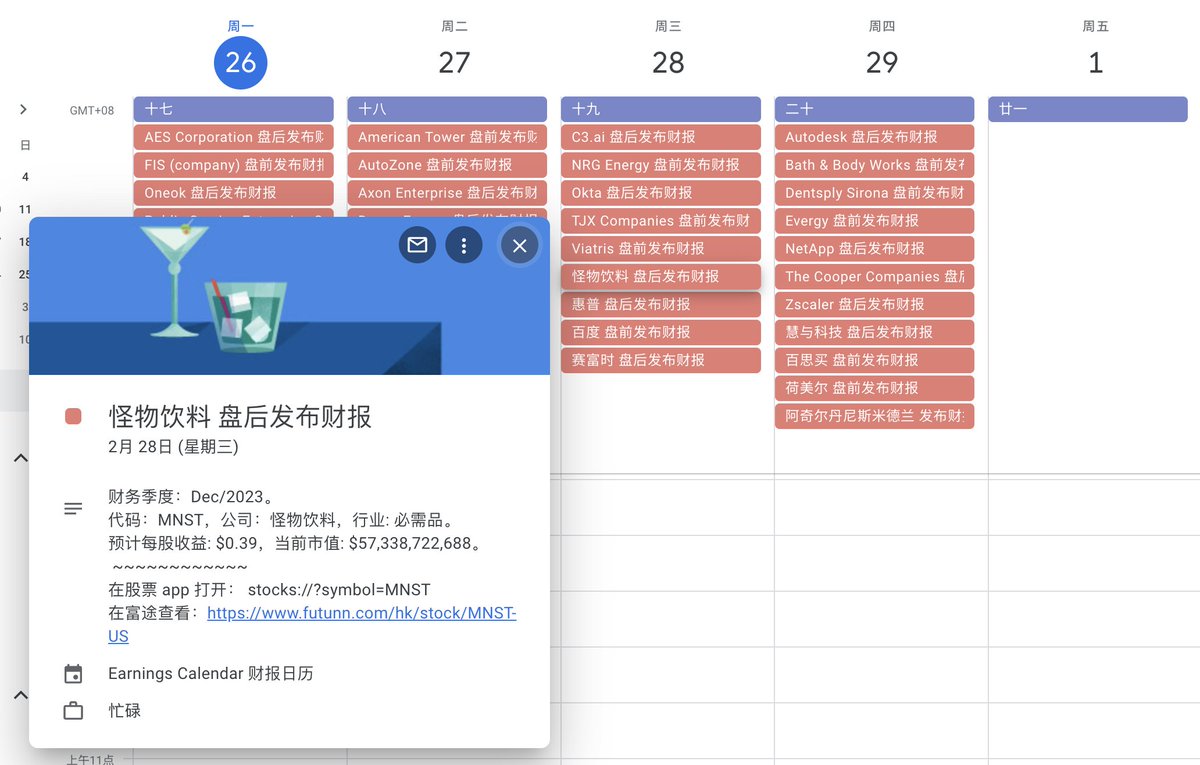Click the stocks://?symbol=MNST text
1200x765 pixels.
point(339,590)
